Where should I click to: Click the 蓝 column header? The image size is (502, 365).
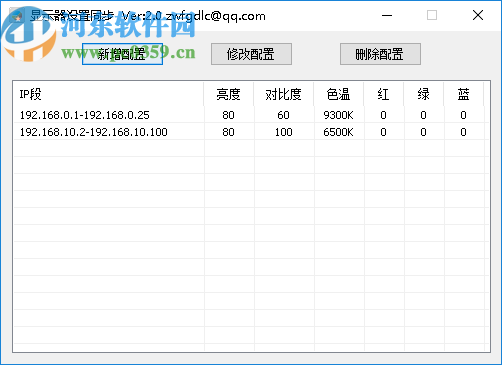point(464,94)
